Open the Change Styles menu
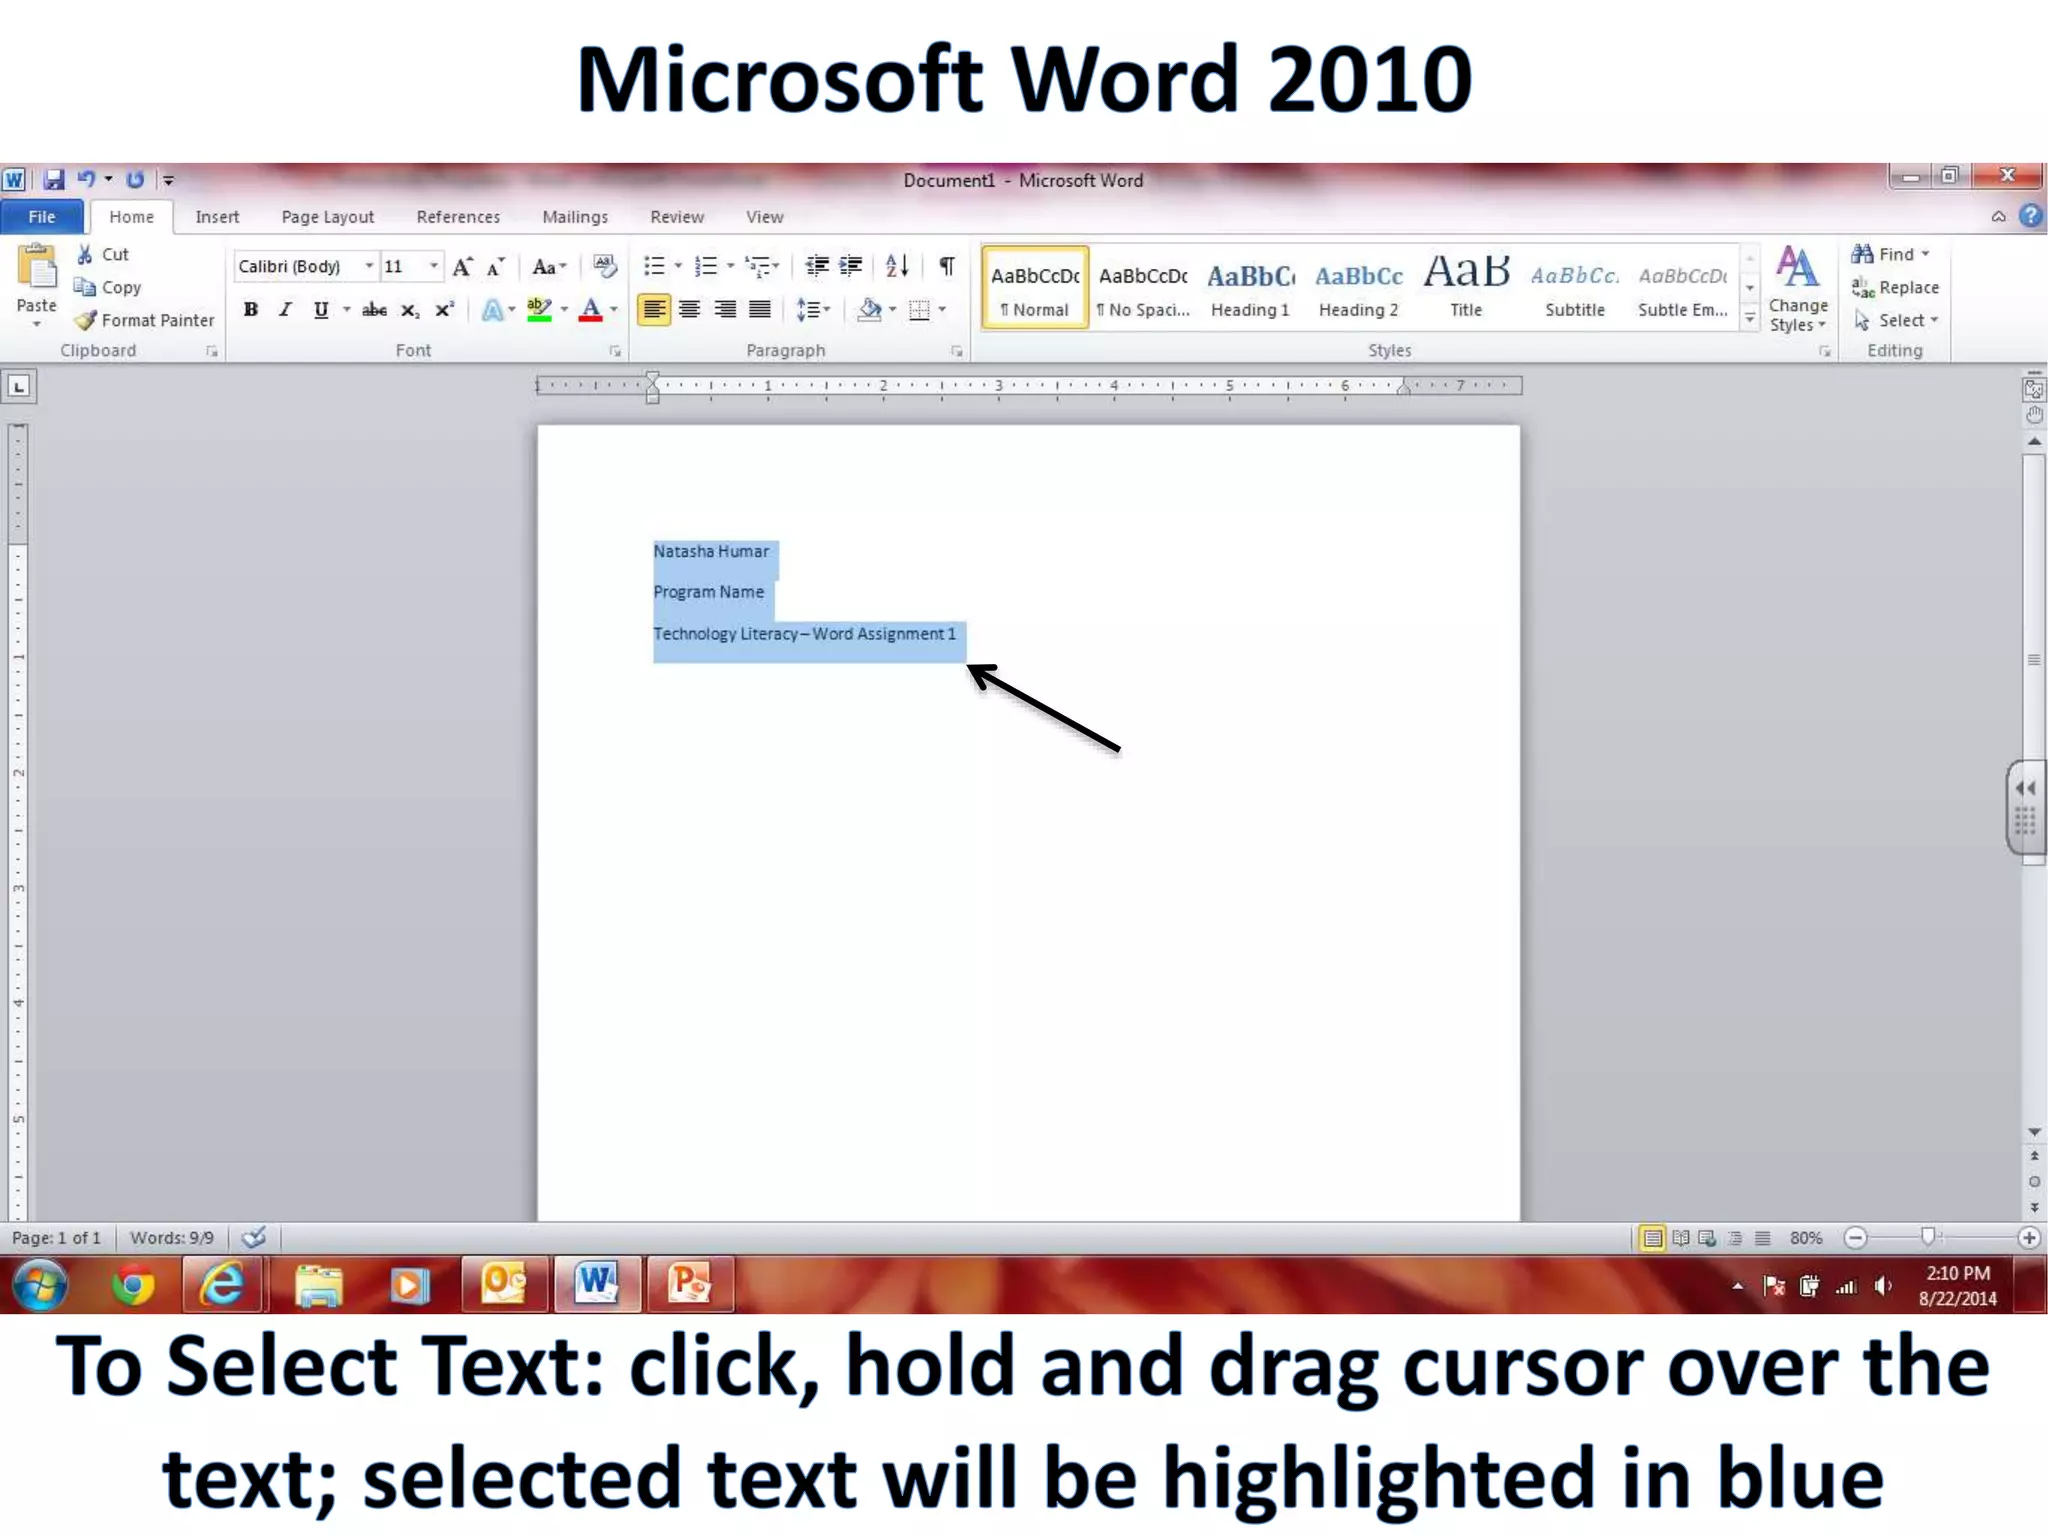The image size is (2048, 1536). point(1798,289)
